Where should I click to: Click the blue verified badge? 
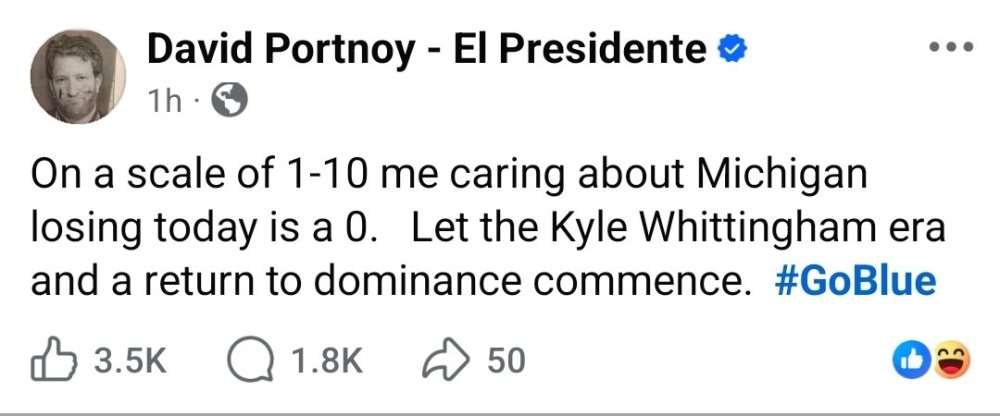point(732,47)
